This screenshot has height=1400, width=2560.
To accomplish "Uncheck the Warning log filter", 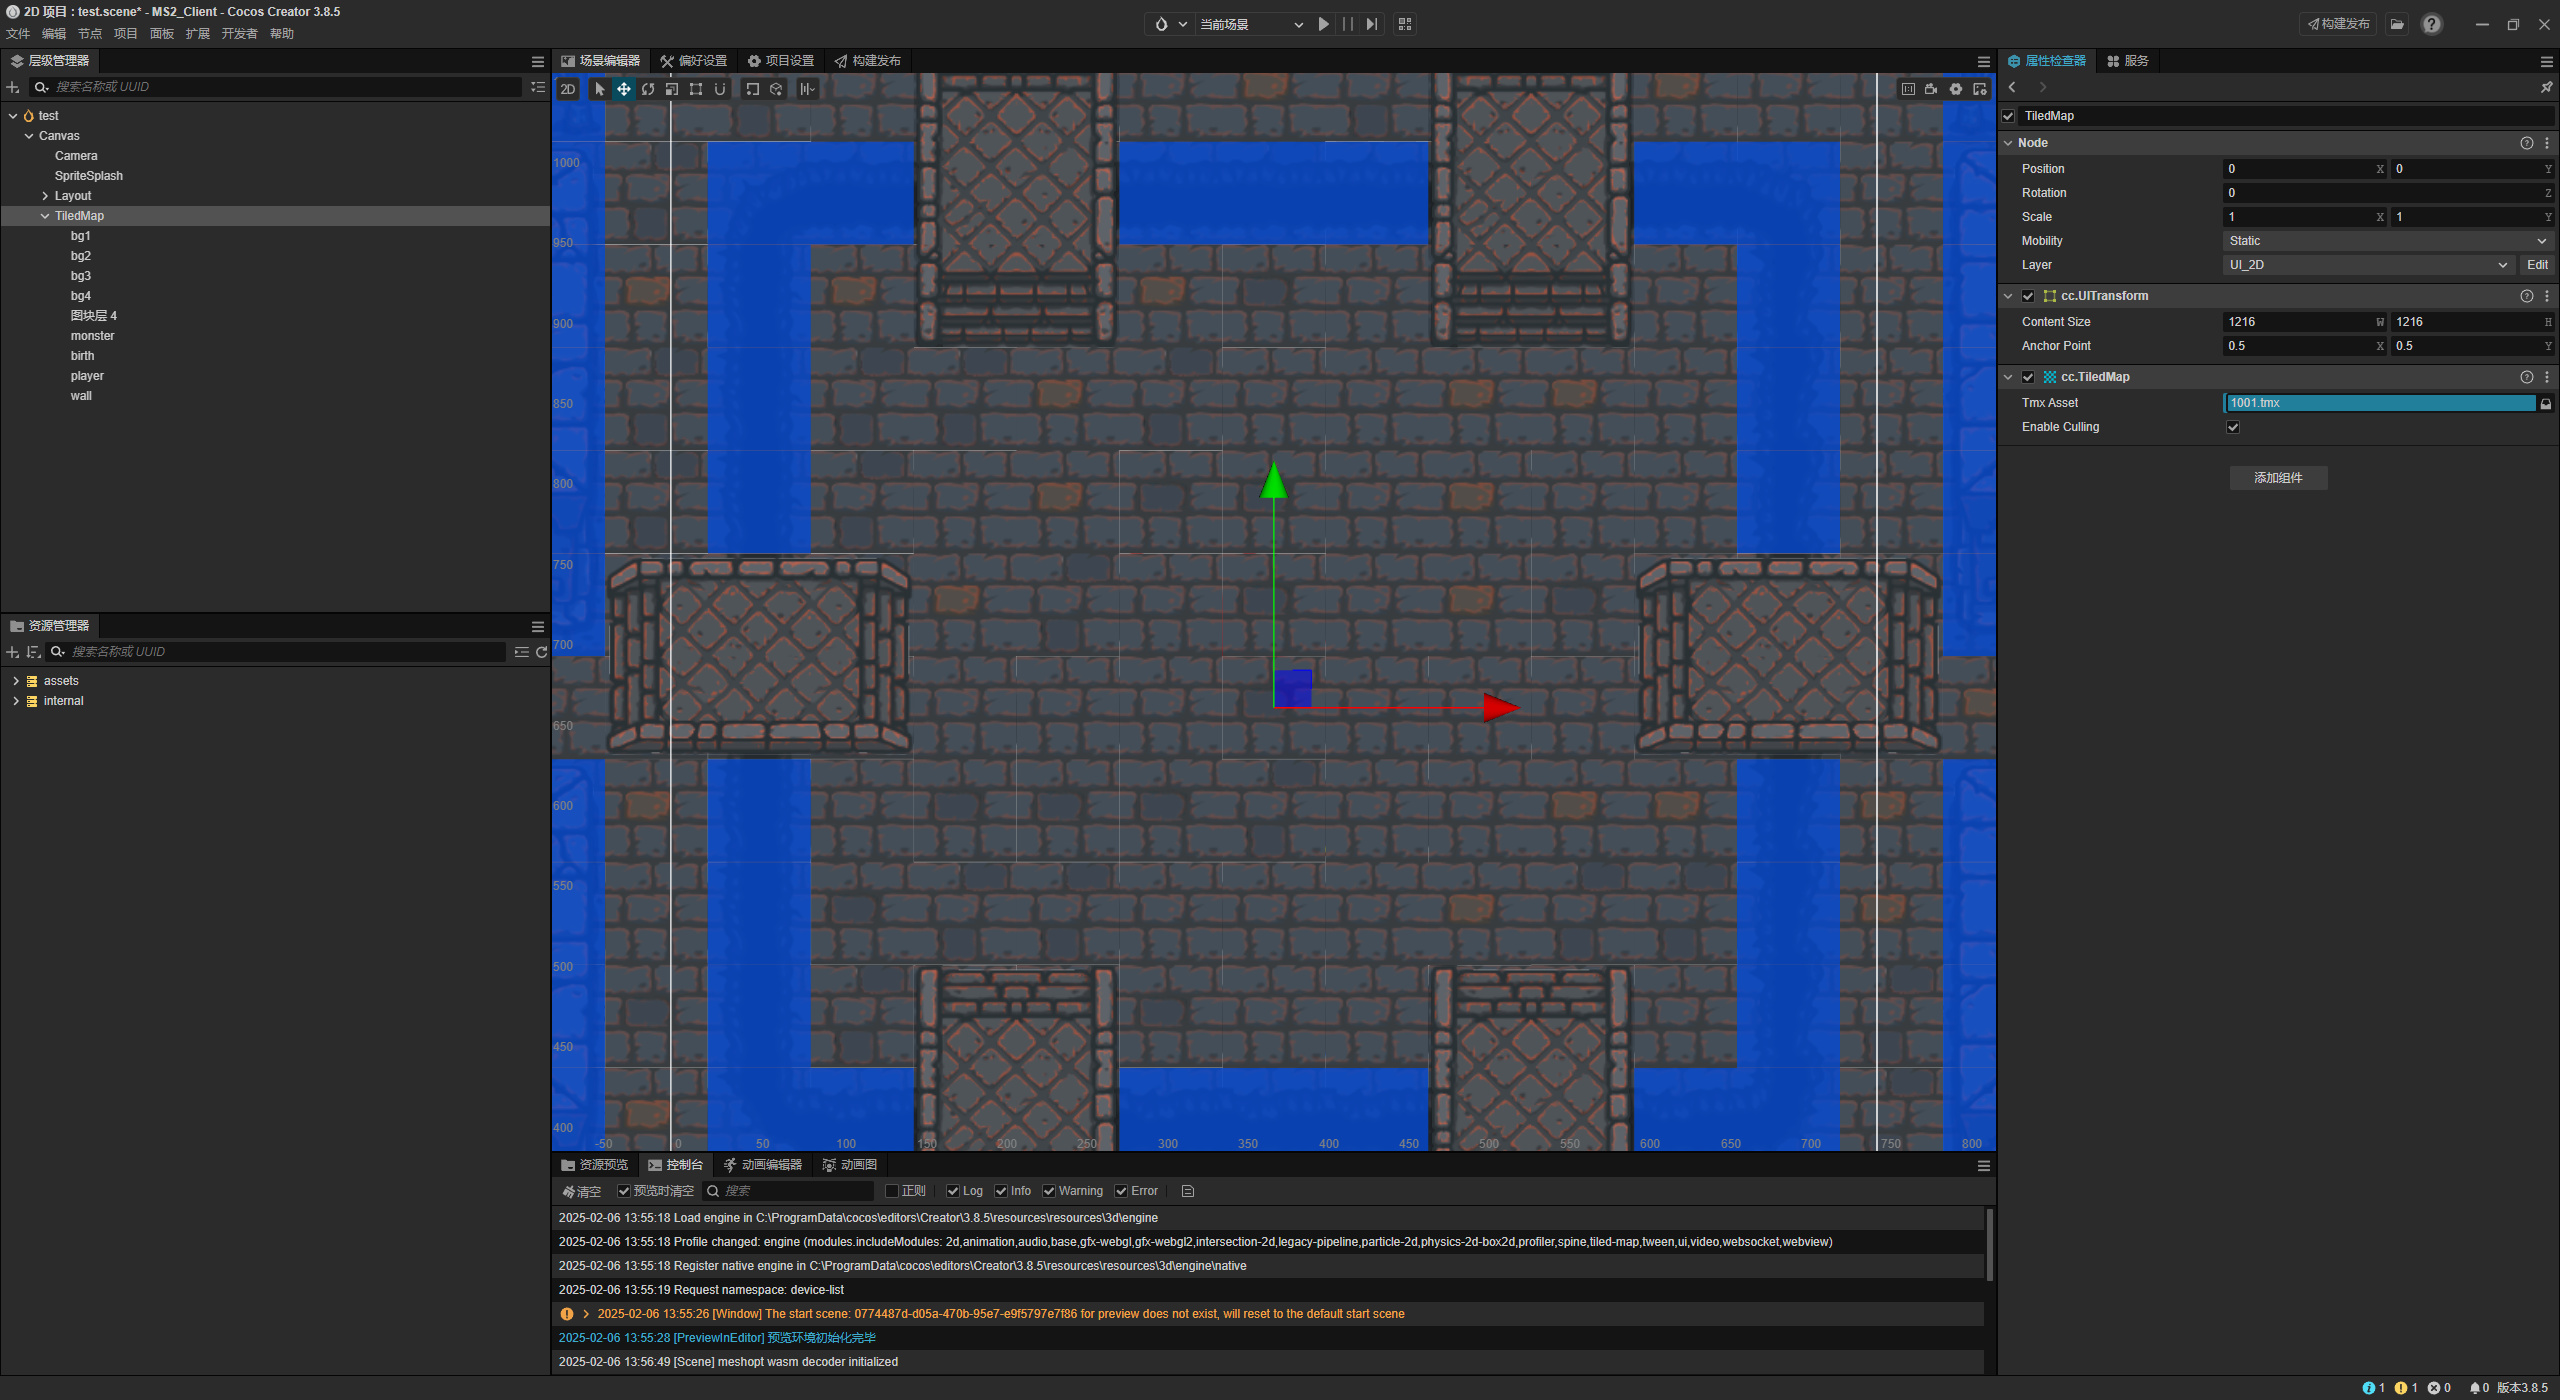I will pyautogui.click(x=1049, y=1191).
